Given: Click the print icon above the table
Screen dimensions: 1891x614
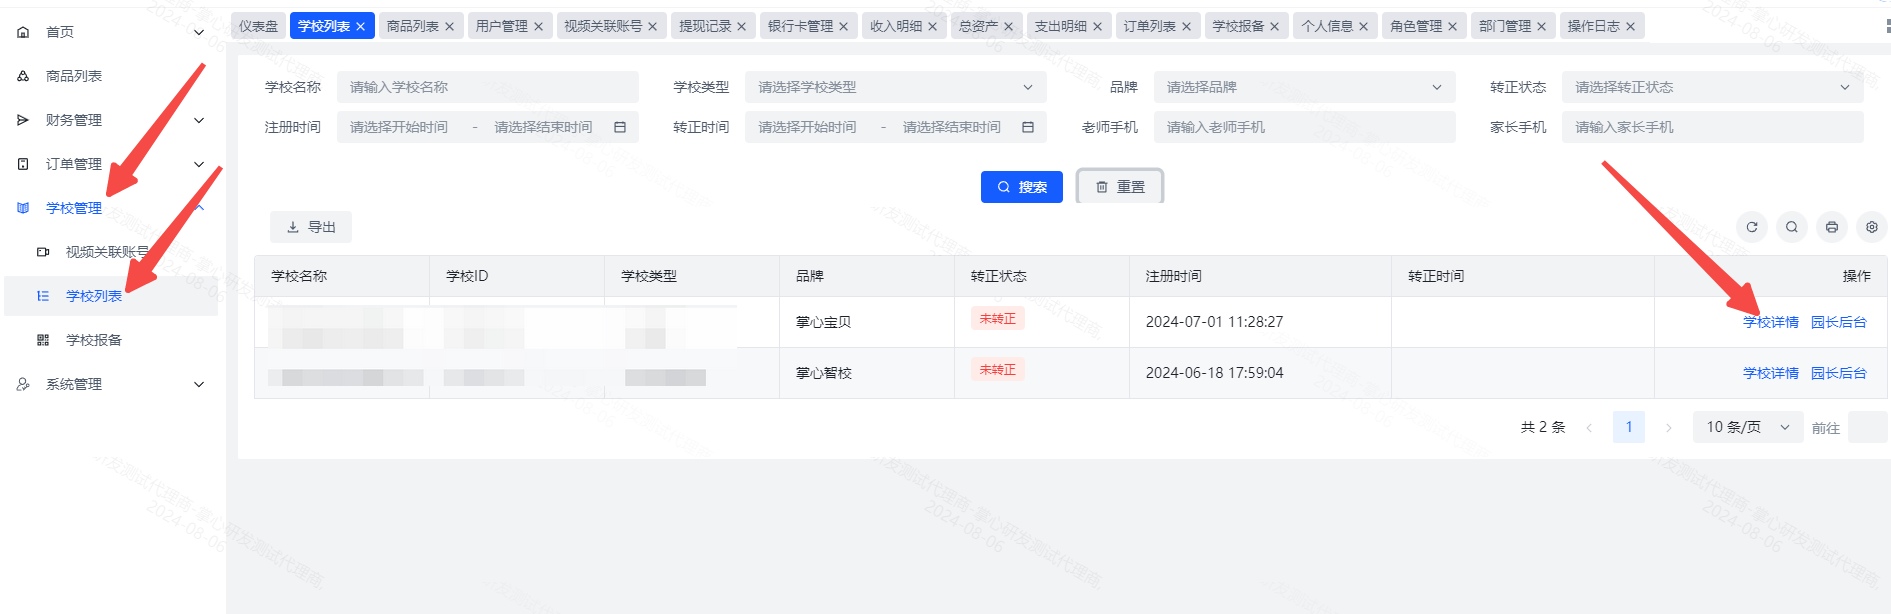Looking at the screenshot, I should [1831, 227].
